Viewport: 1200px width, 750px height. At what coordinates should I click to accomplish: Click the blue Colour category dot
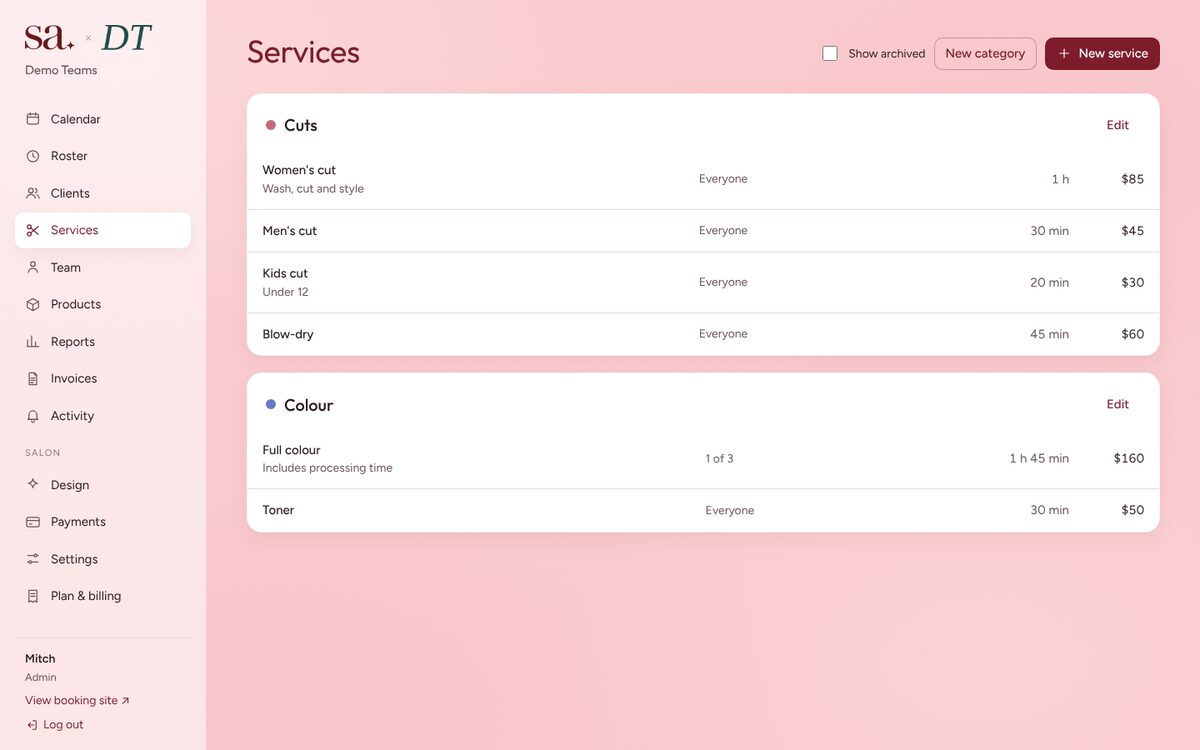tap(271, 405)
